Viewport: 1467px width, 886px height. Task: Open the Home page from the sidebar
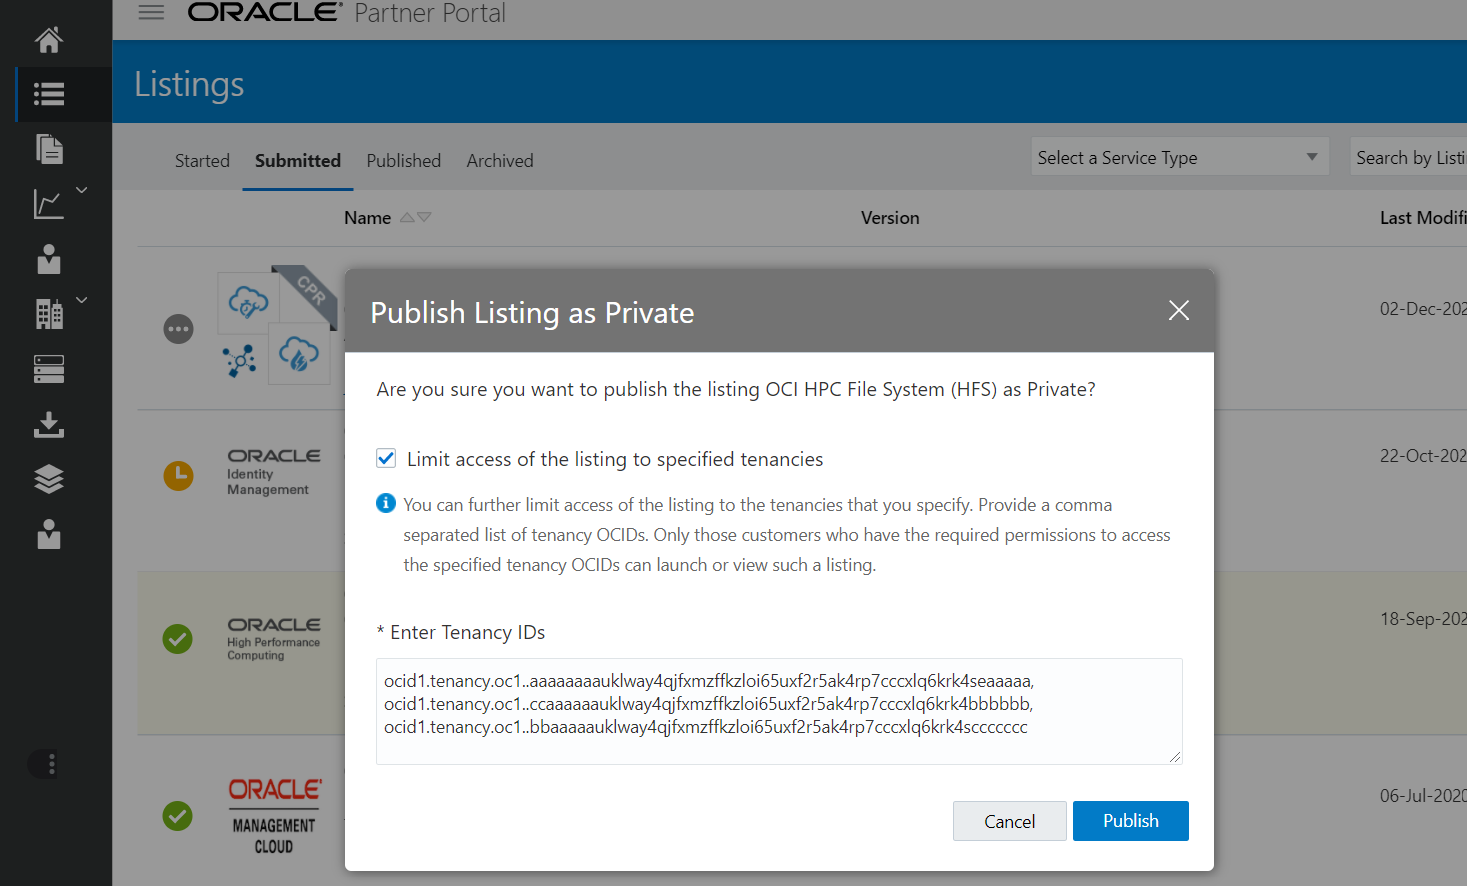tap(47, 40)
